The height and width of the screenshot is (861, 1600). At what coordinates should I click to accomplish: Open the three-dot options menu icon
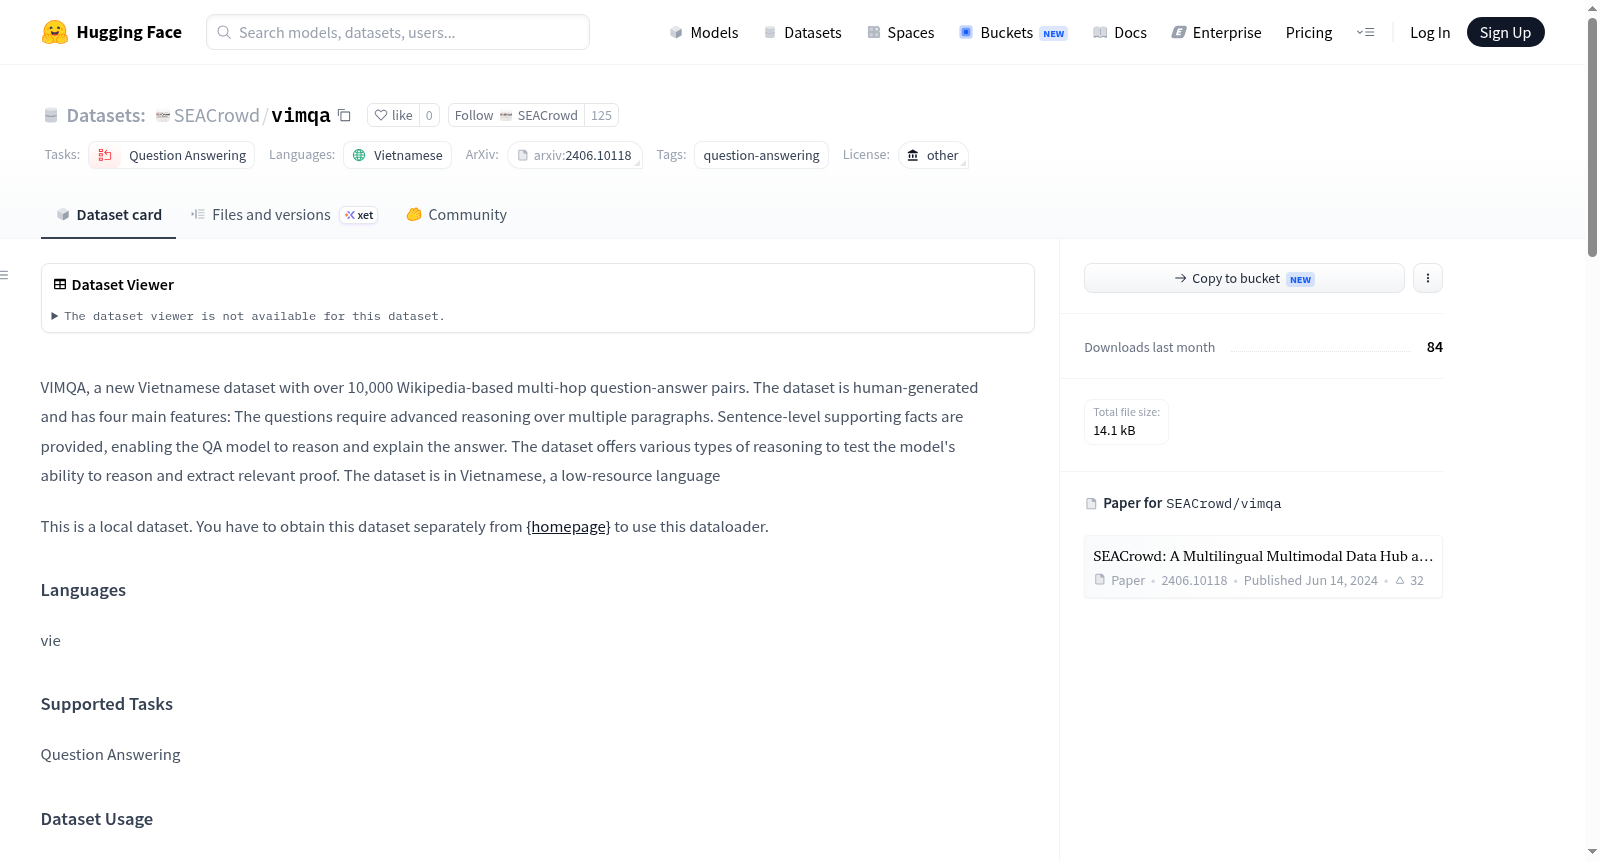[1428, 278]
